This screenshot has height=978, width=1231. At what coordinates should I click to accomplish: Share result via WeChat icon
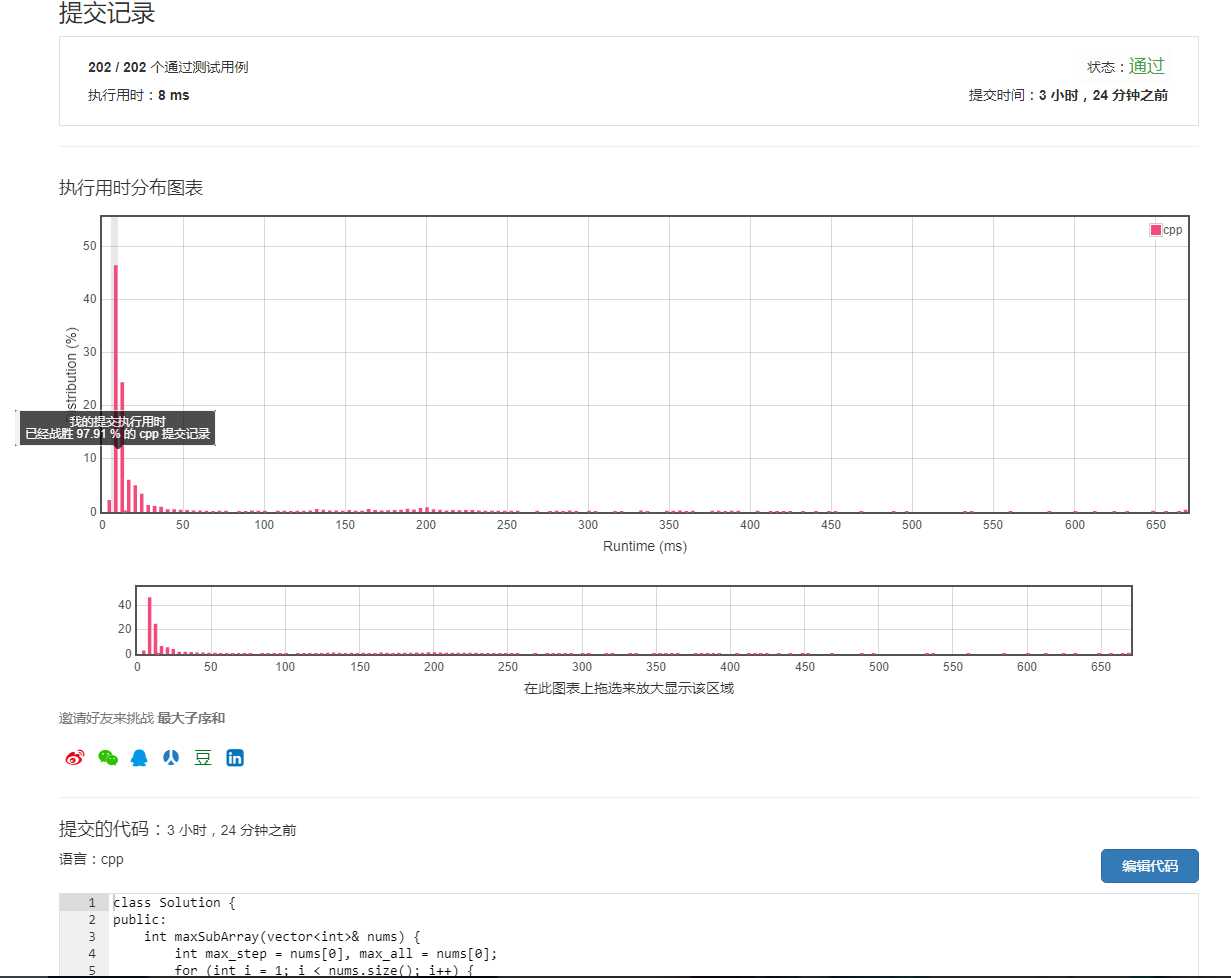click(107, 758)
